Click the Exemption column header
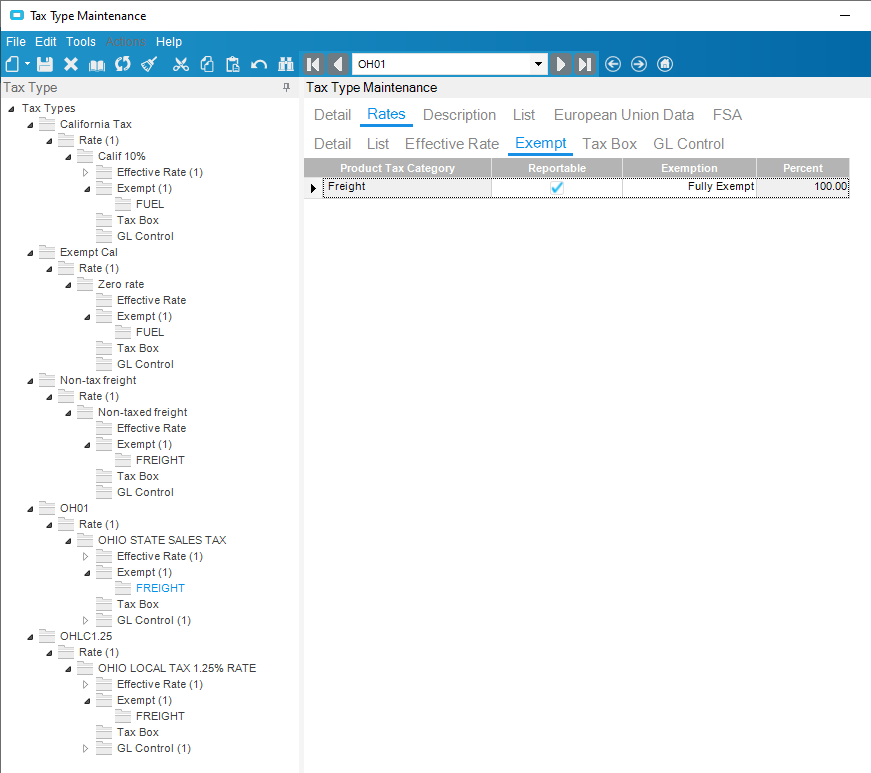871x773 pixels. [x=689, y=168]
